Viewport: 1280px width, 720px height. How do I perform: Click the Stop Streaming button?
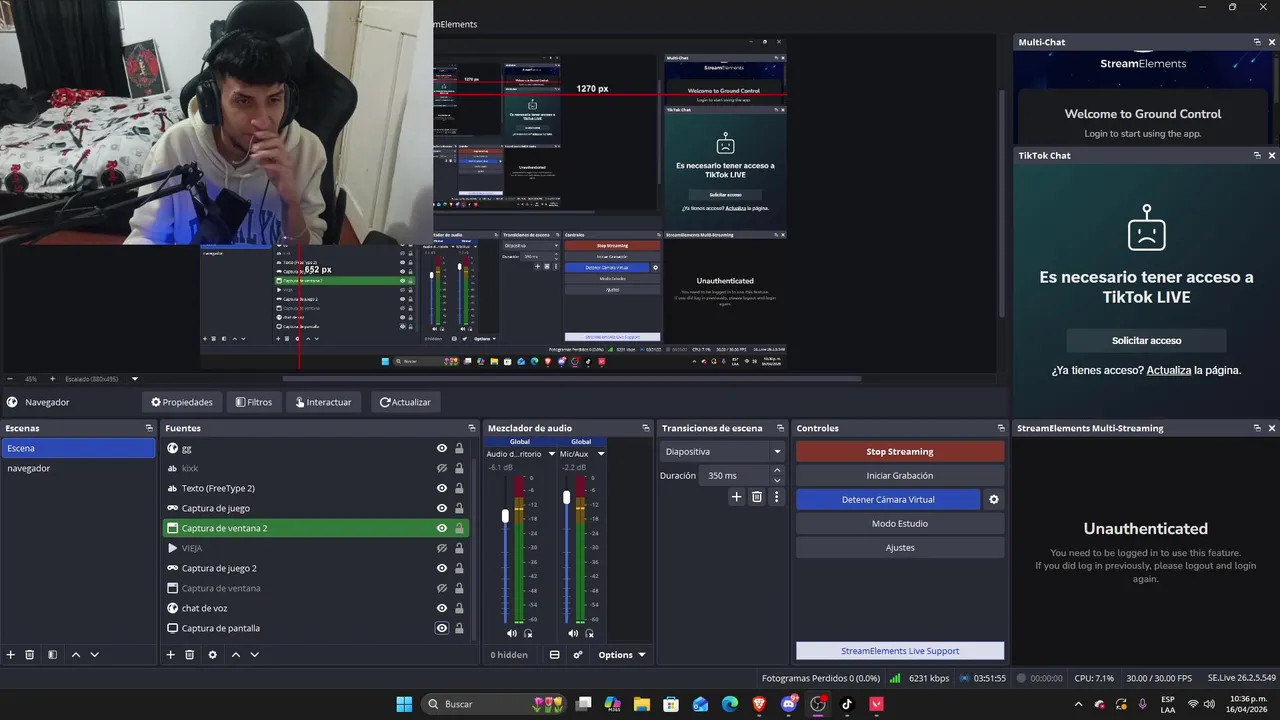(x=900, y=451)
